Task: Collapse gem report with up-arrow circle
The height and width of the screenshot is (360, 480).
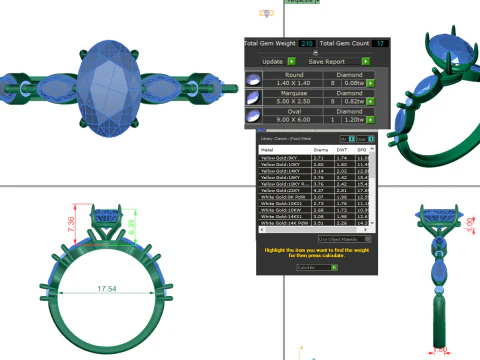Action: pos(315,53)
